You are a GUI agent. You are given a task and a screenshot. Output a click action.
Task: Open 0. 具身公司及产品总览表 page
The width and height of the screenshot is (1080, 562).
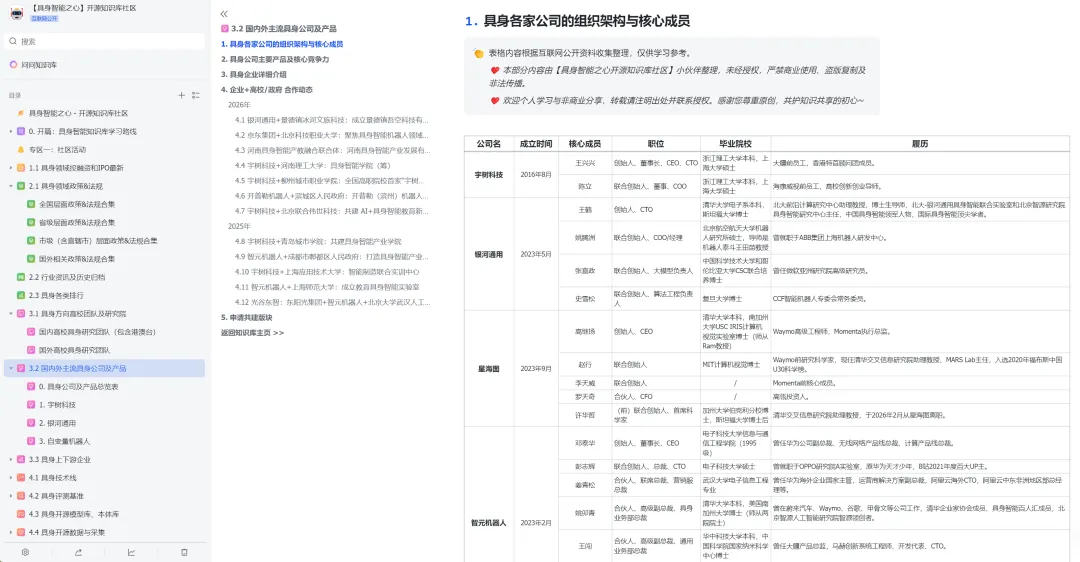(x=78, y=386)
